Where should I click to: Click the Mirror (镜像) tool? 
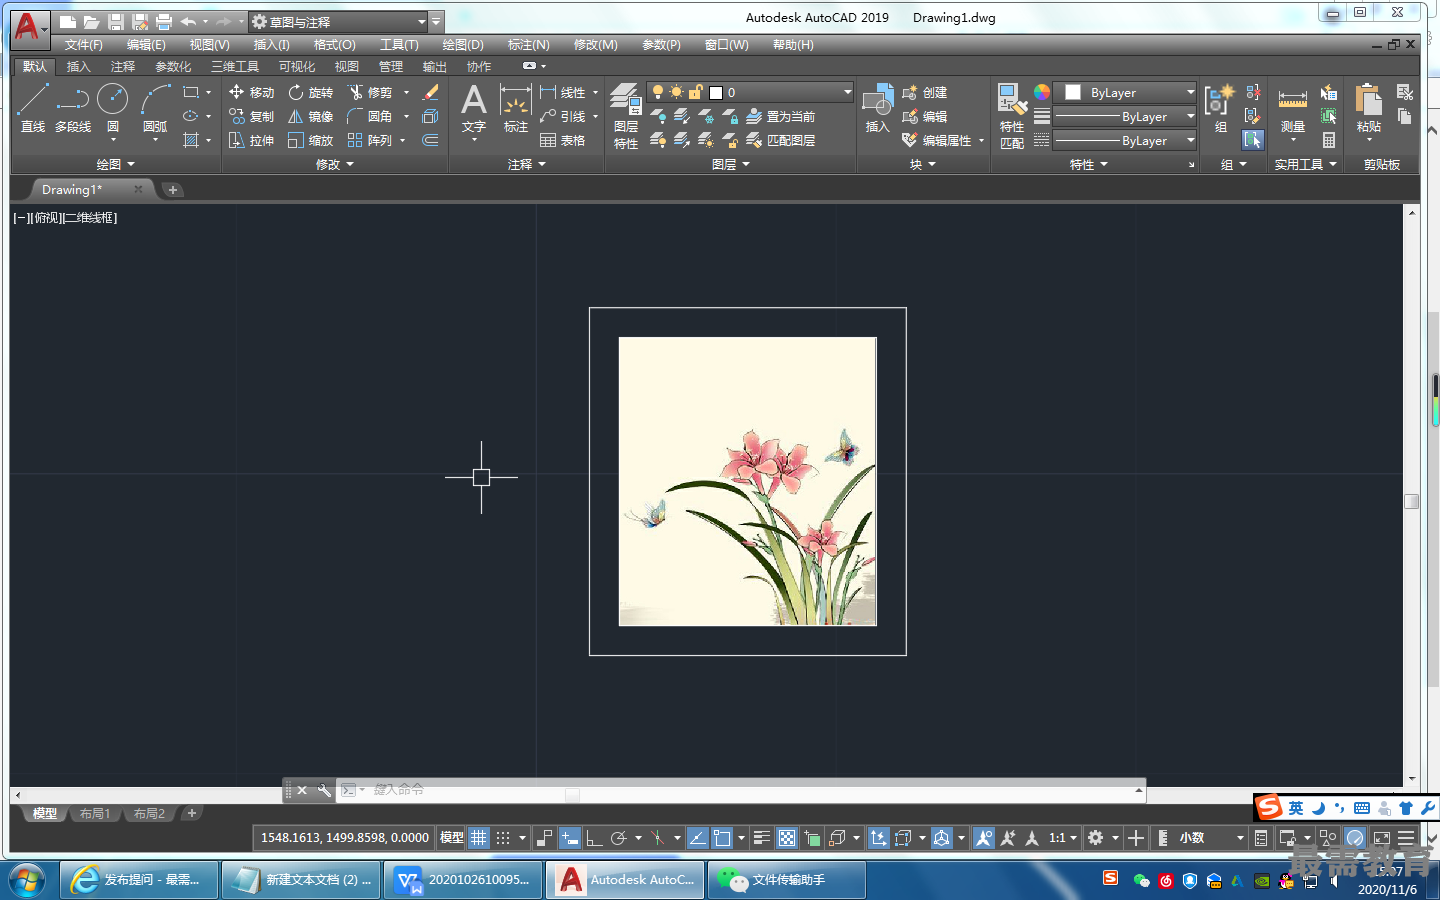point(310,116)
